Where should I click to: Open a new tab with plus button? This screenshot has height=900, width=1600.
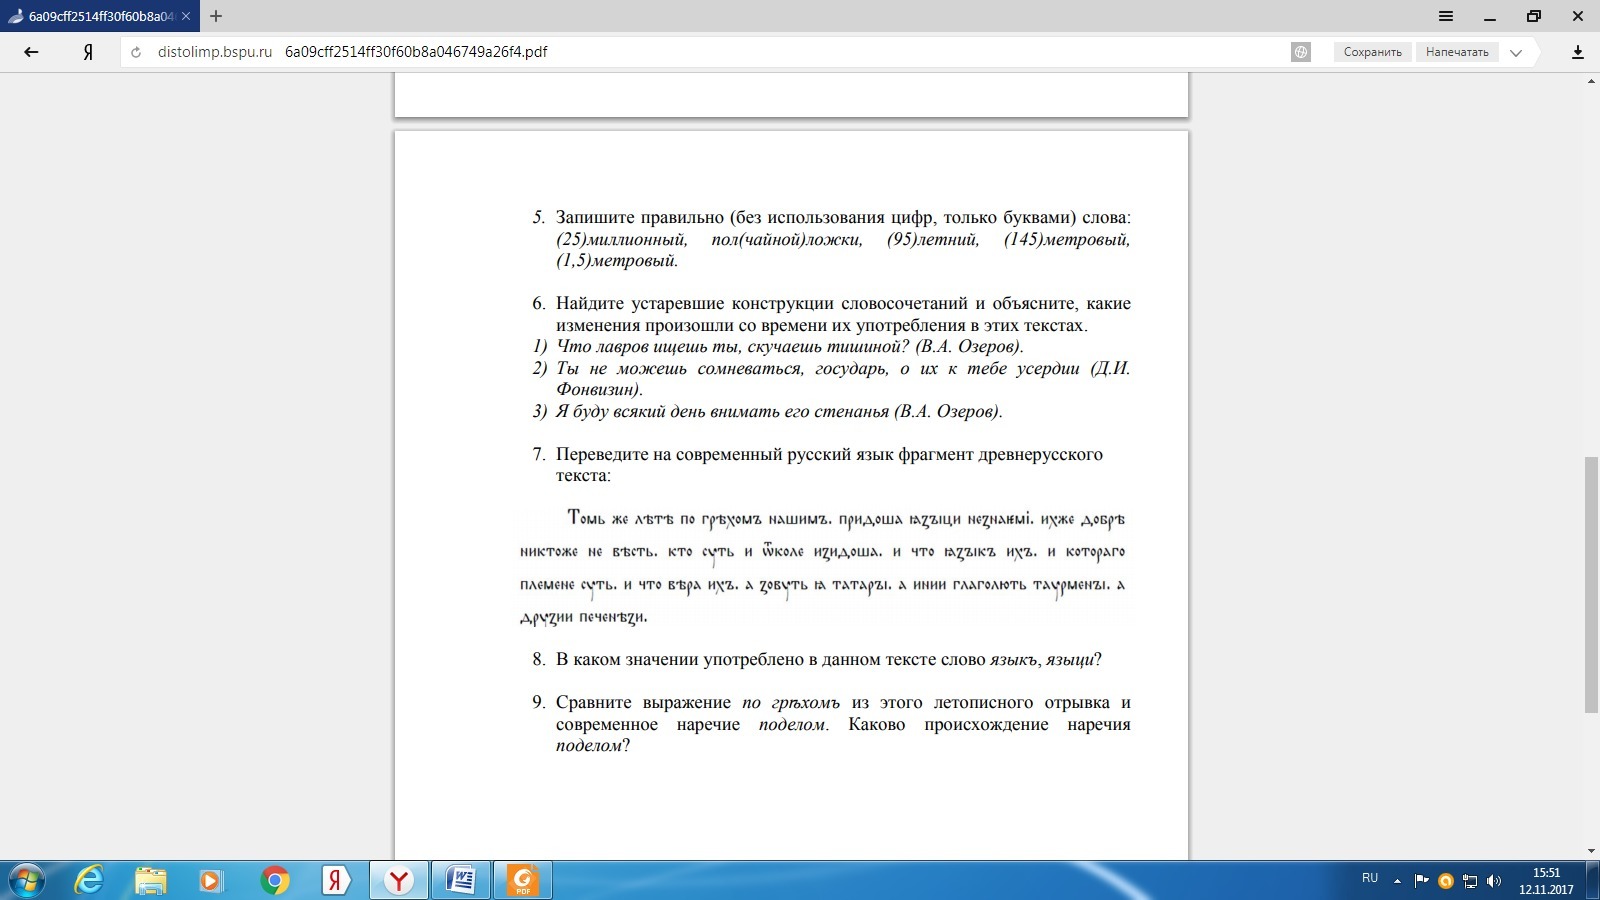pyautogui.click(x=216, y=16)
